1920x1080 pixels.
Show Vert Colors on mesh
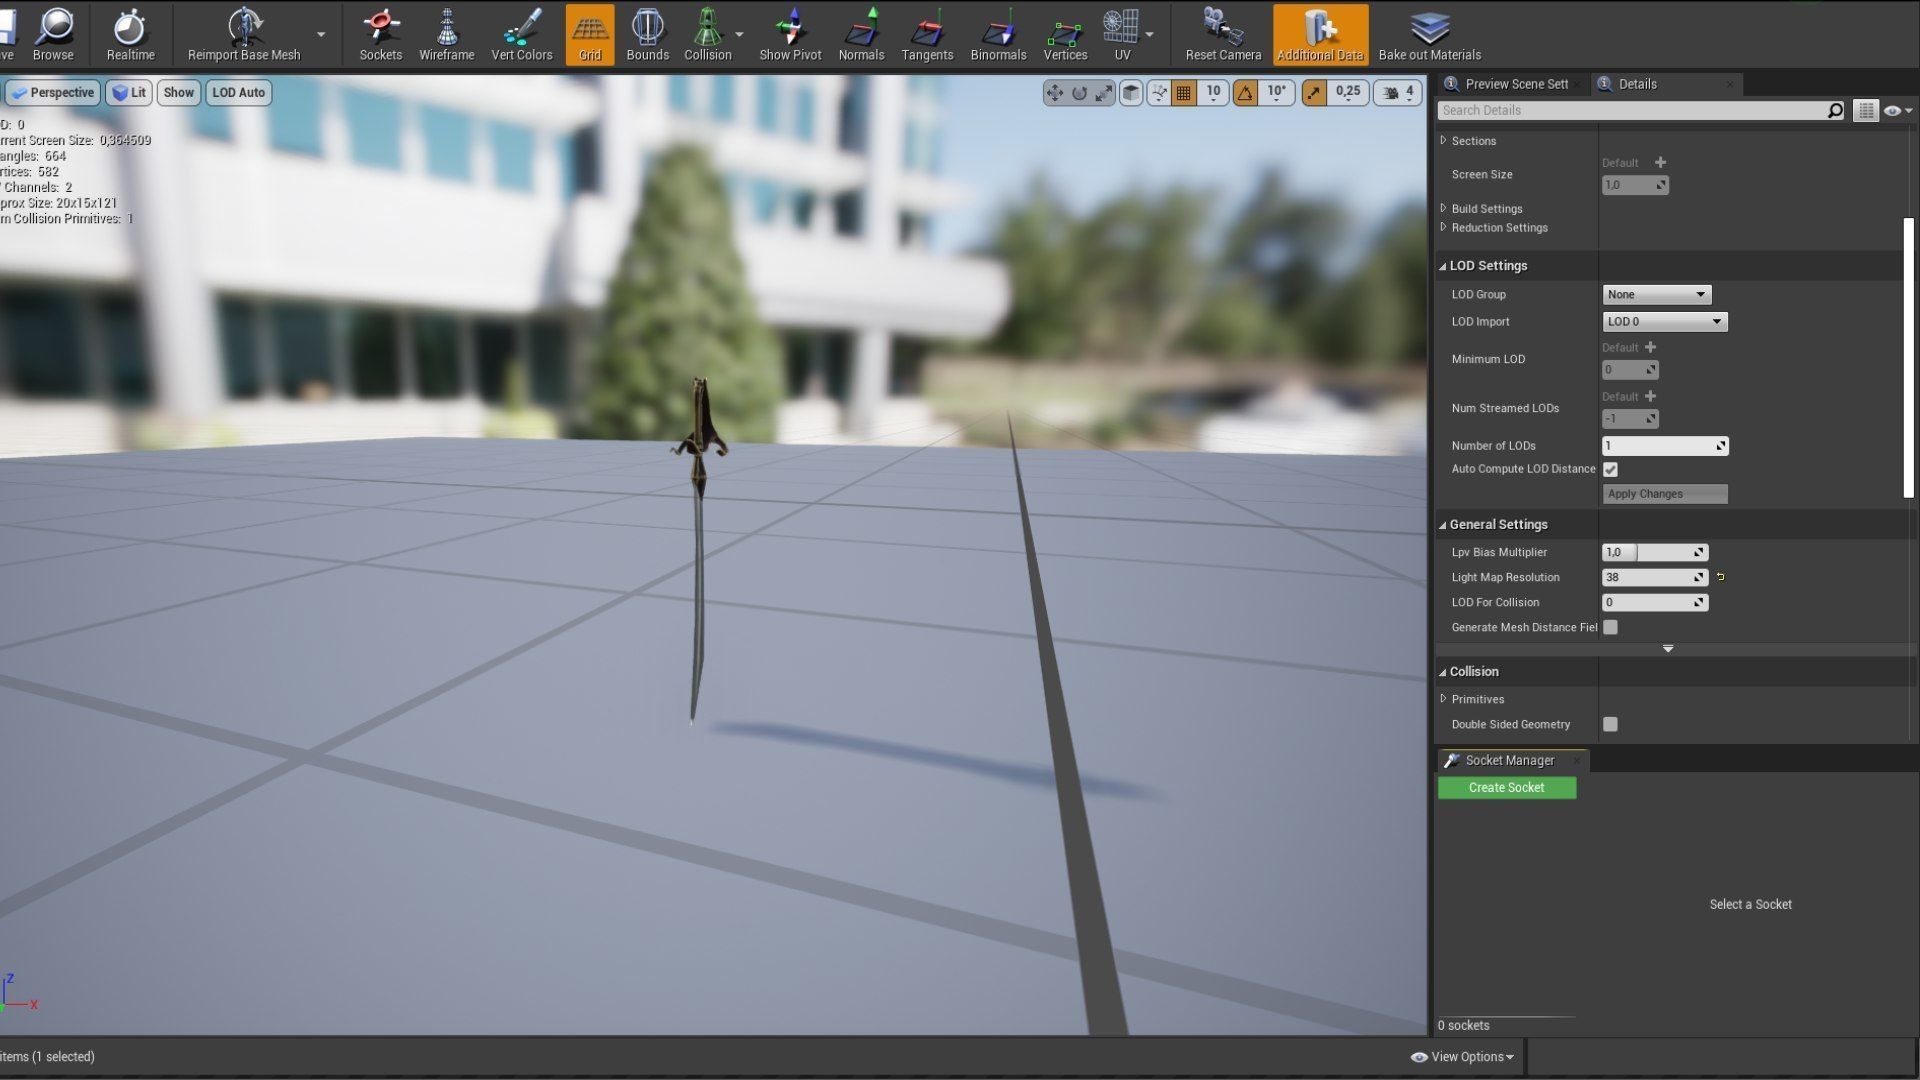coord(521,34)
